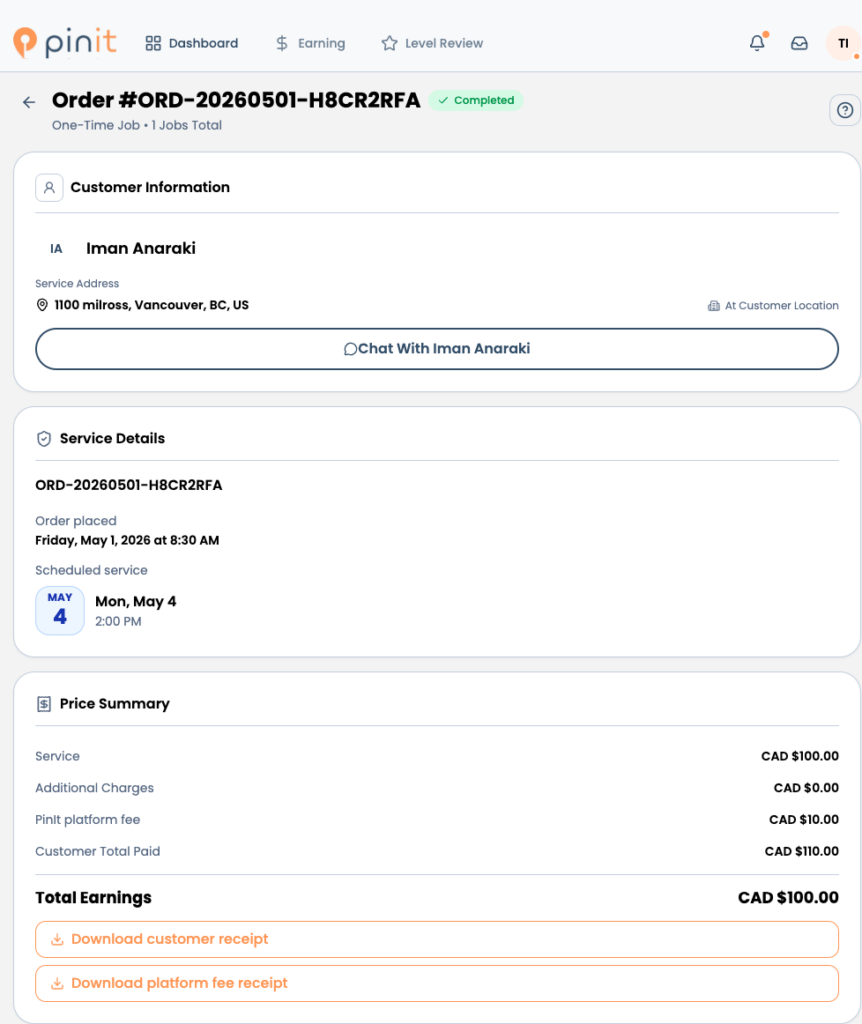The height and width of the screenshot is (1024, 862).
Task: Download customer receipt
Action: click(437, 940)
